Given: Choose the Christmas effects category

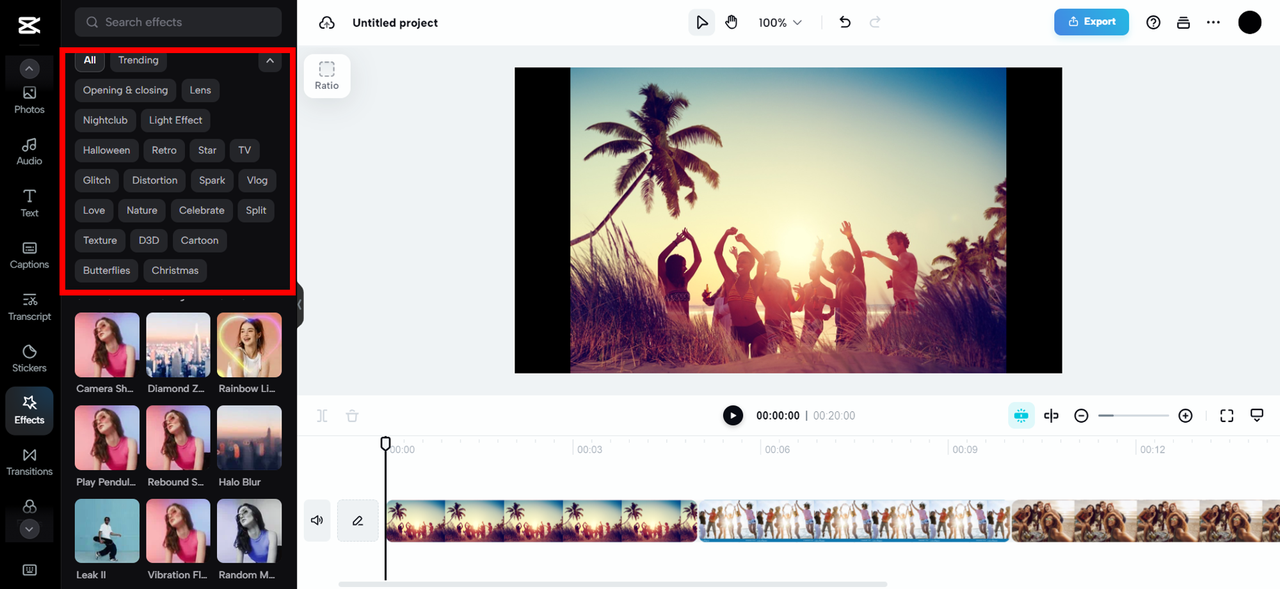Looking at the screenshot, I should point(175,270).
